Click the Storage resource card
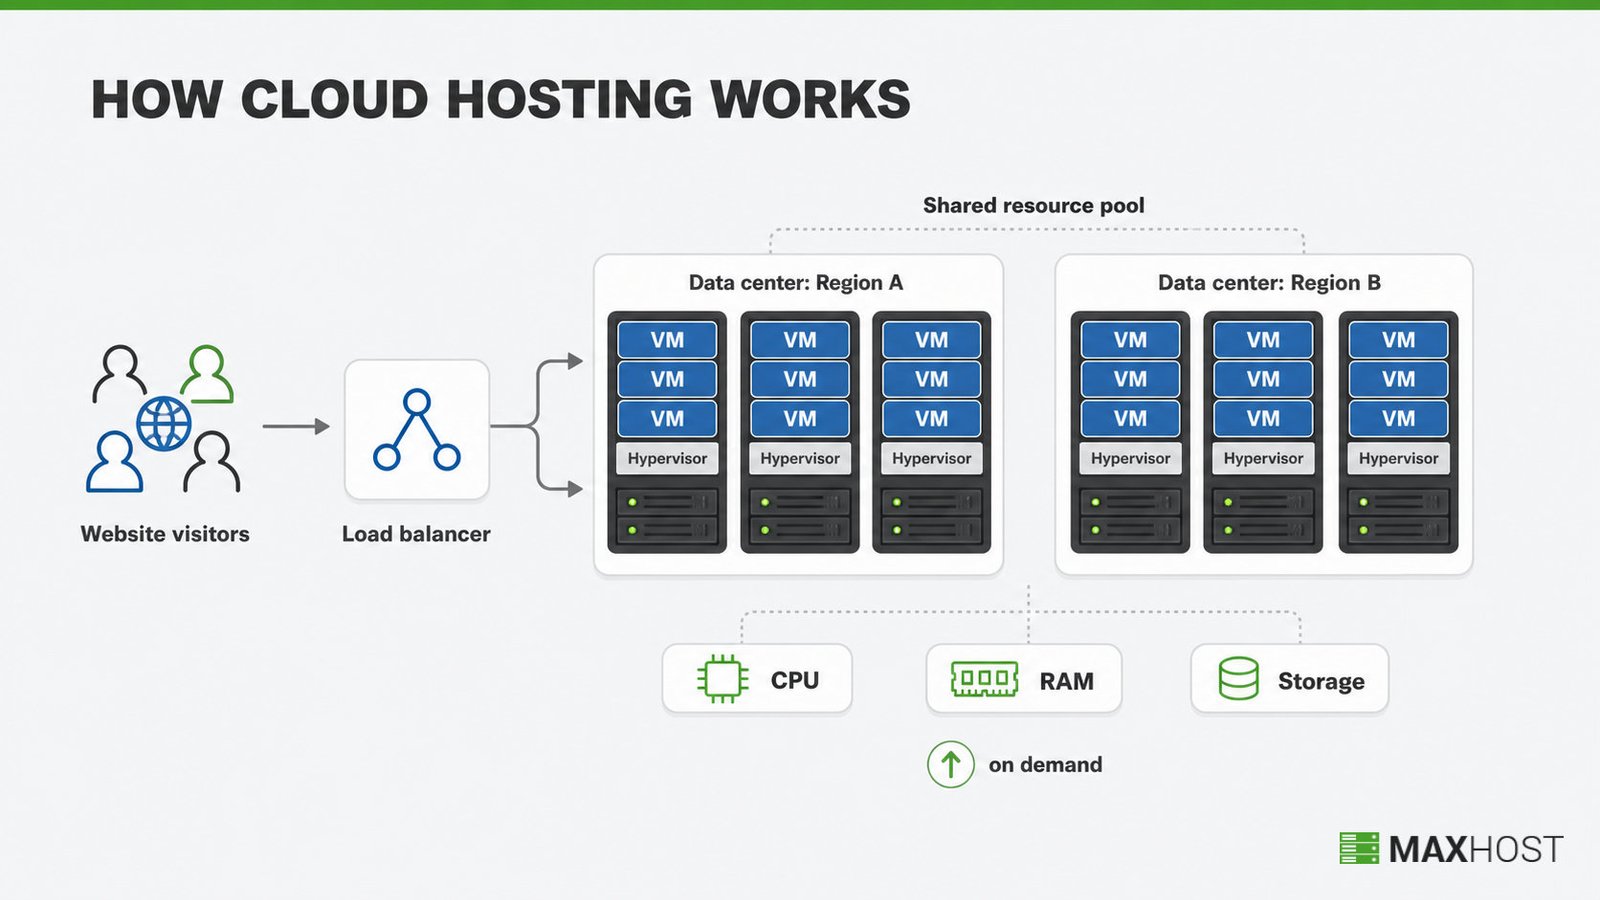The height and width of the screenshot is (900, 1600). click(x=1290, y=679)
